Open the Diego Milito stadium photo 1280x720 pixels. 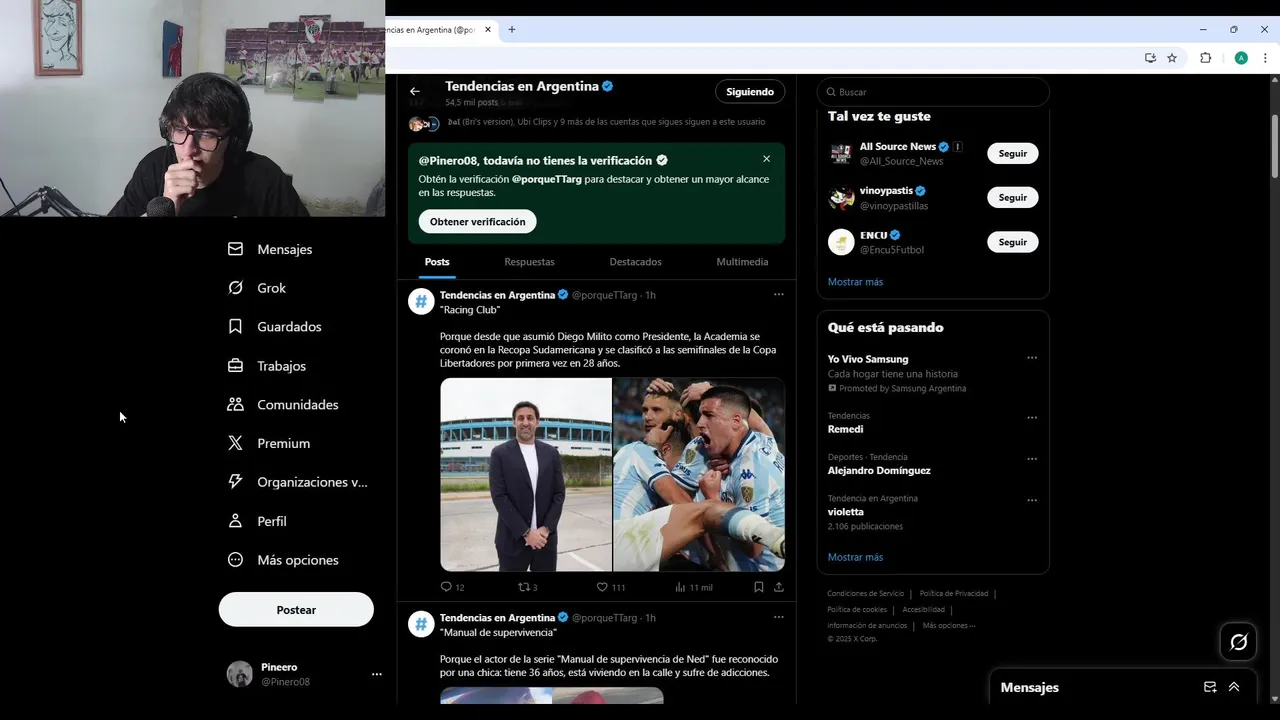click(526, 474)
